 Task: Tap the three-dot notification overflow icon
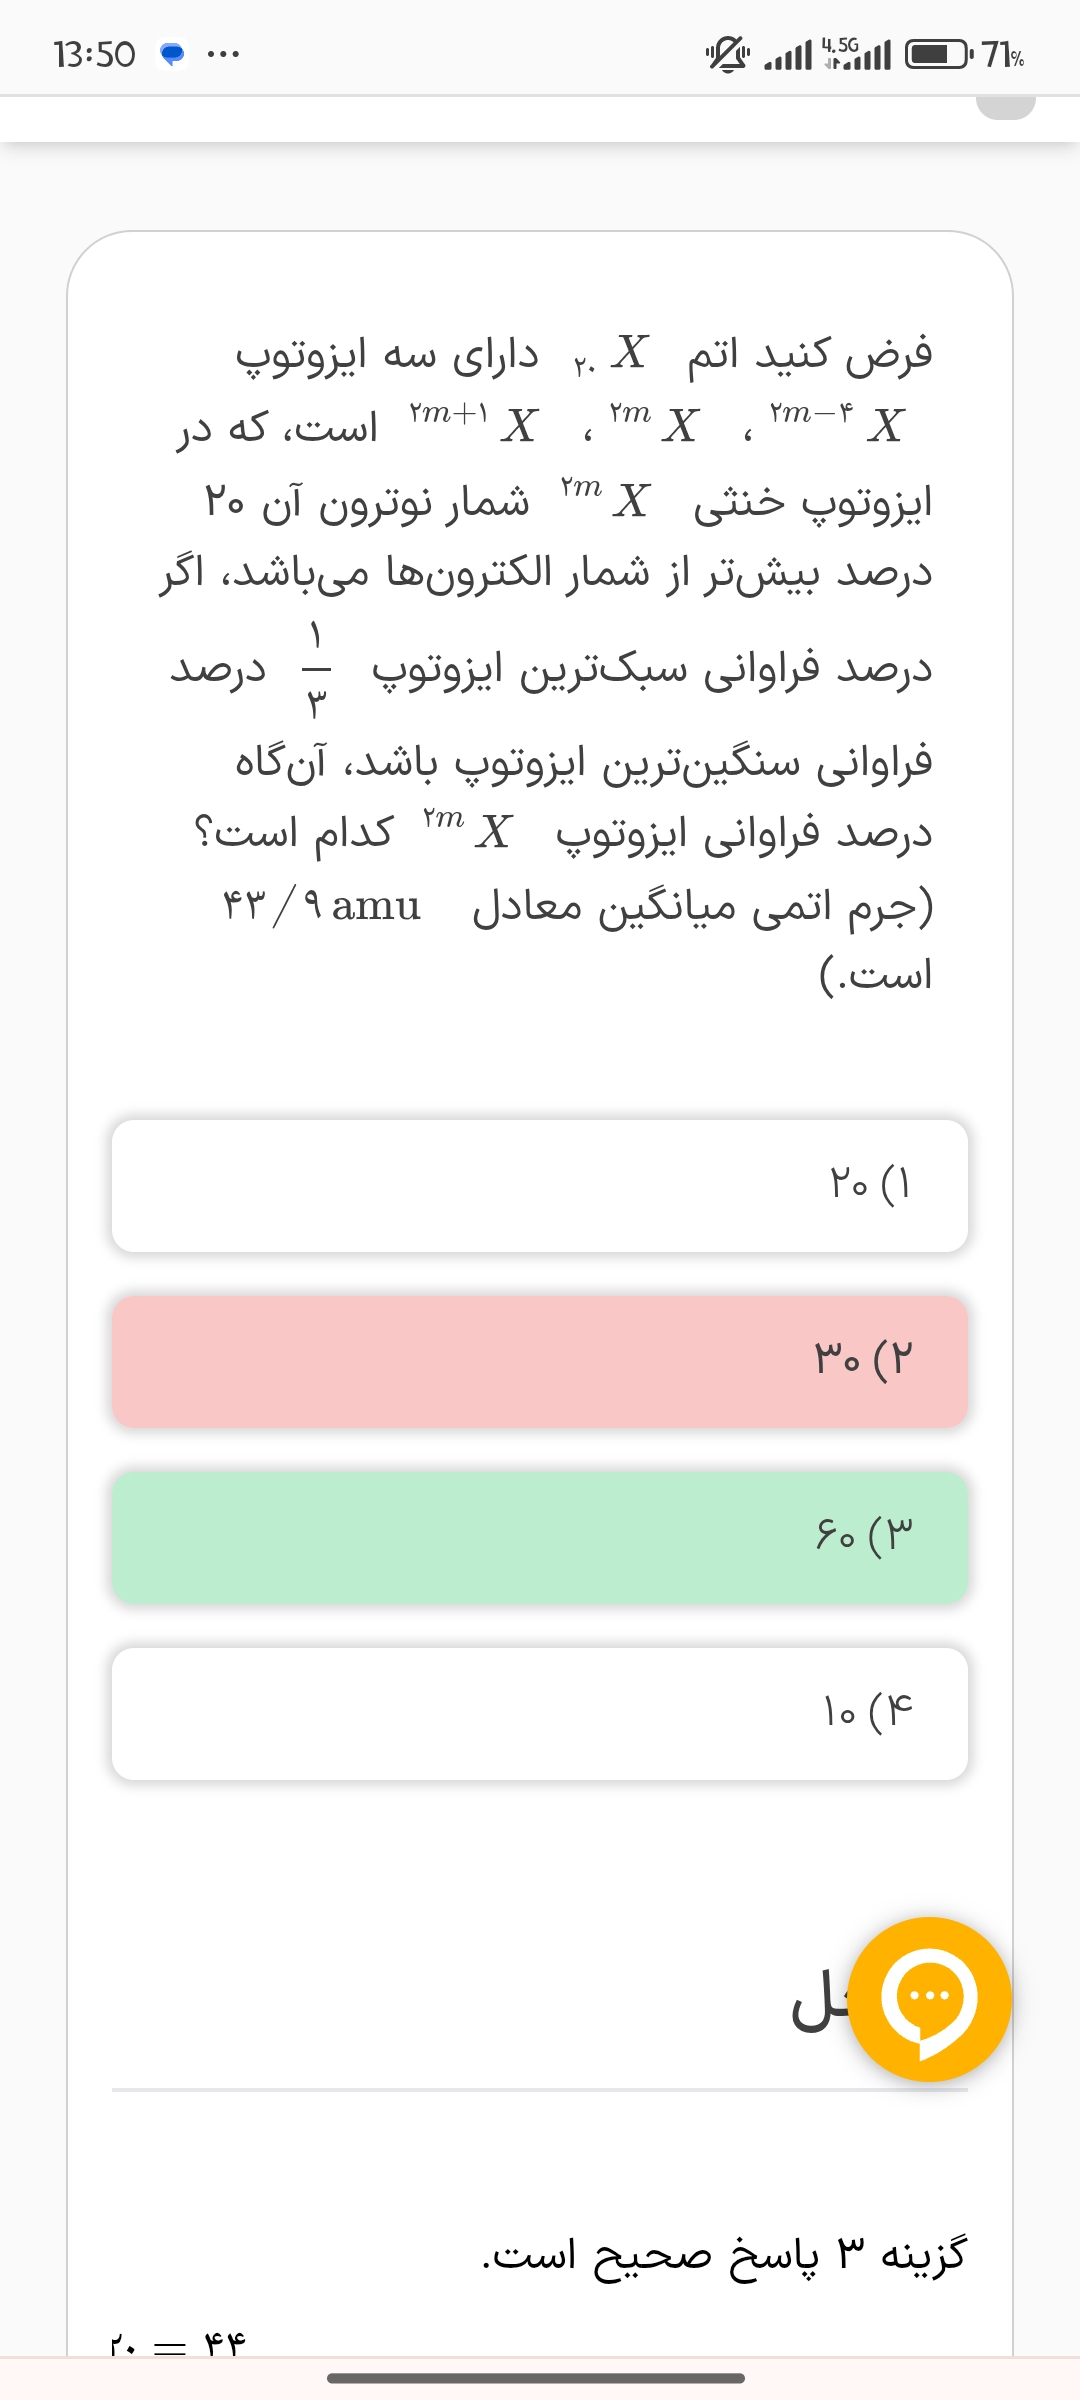[x=222, y=54]
